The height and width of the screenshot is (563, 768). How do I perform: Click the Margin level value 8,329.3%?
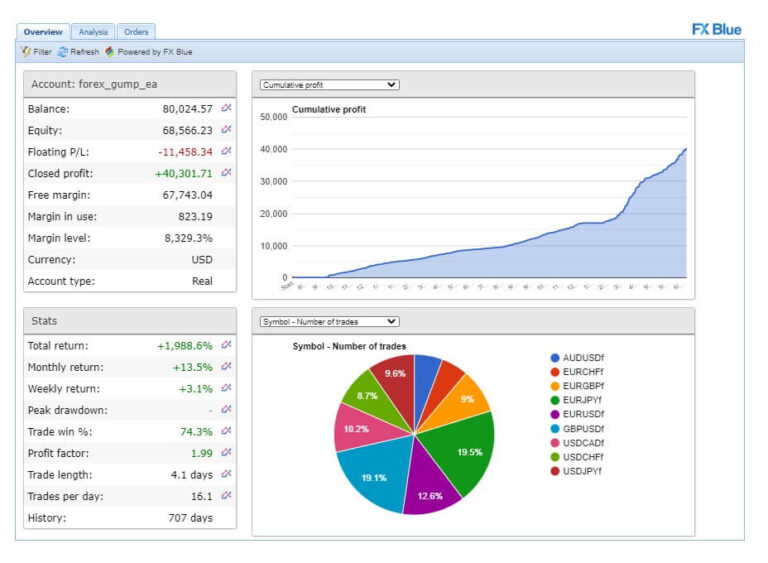[x=189, y=238]
